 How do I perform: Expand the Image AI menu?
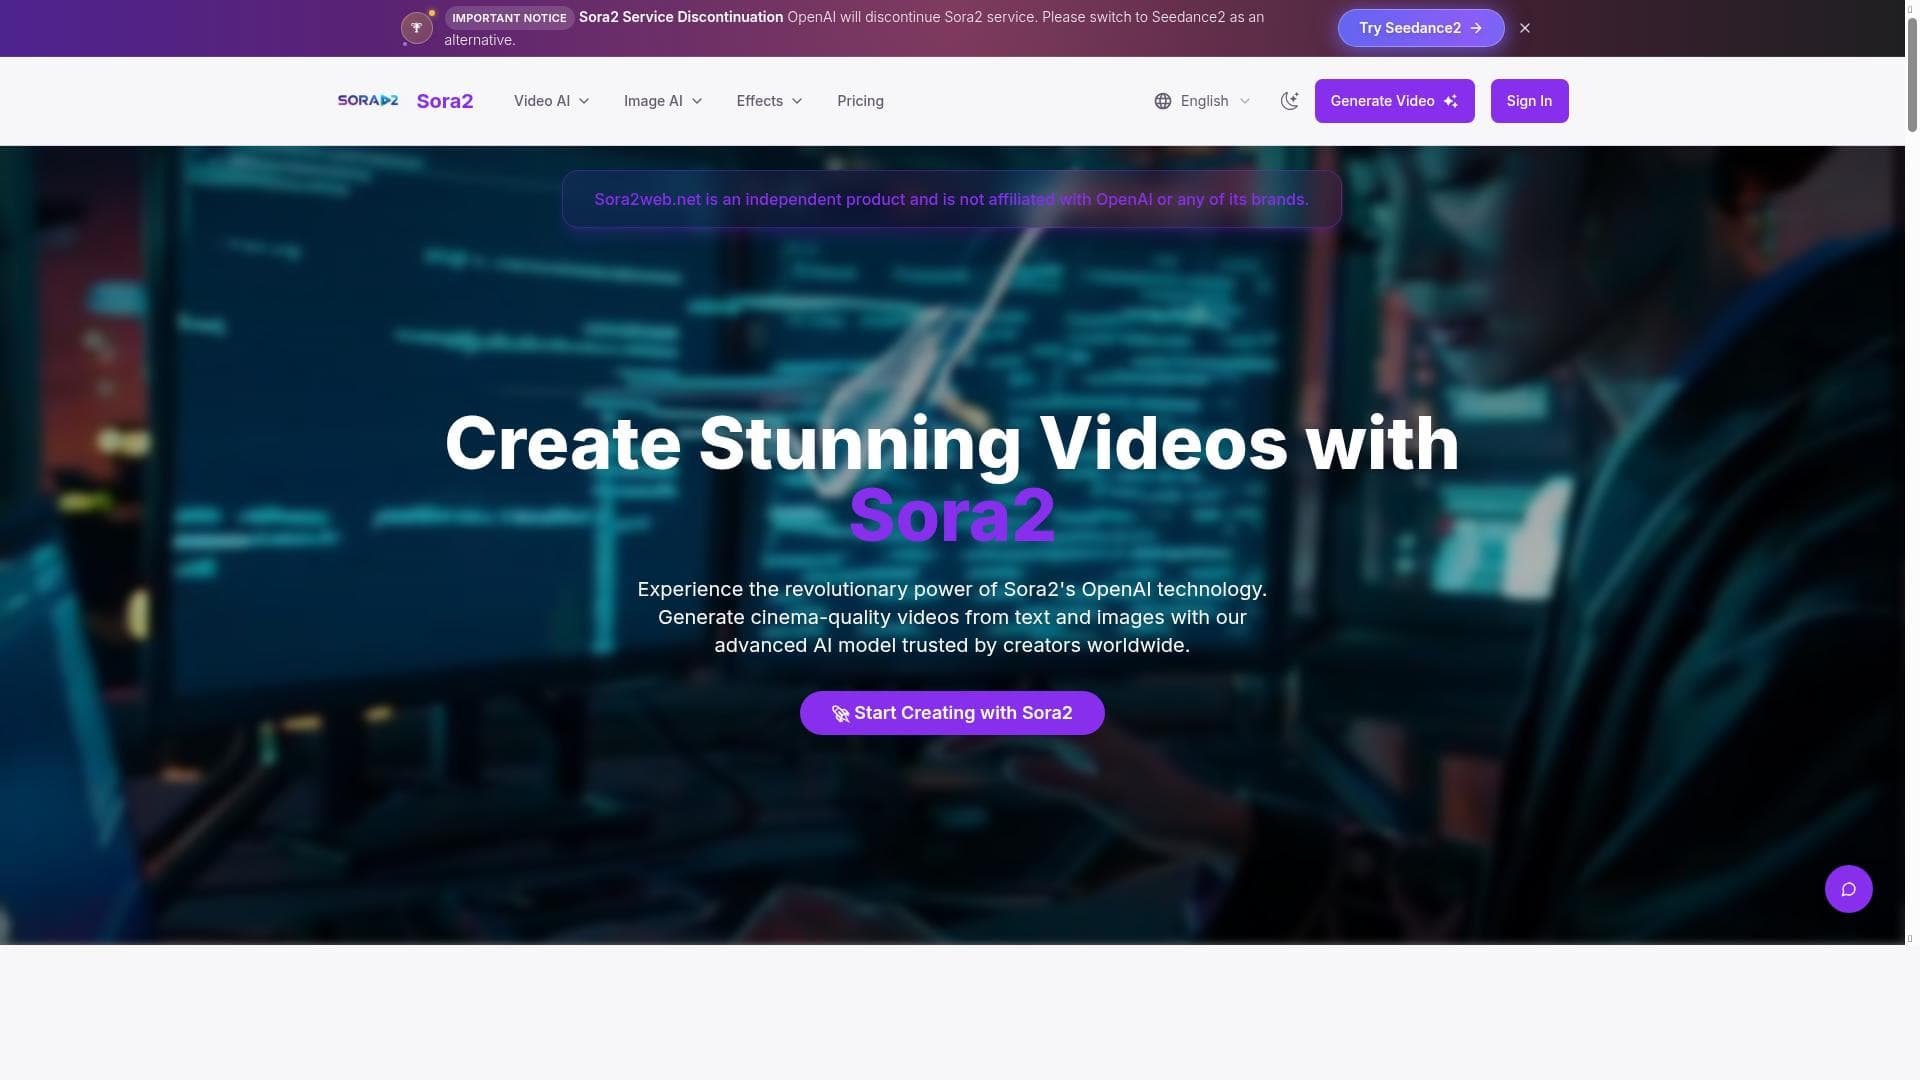click(663, 101)
